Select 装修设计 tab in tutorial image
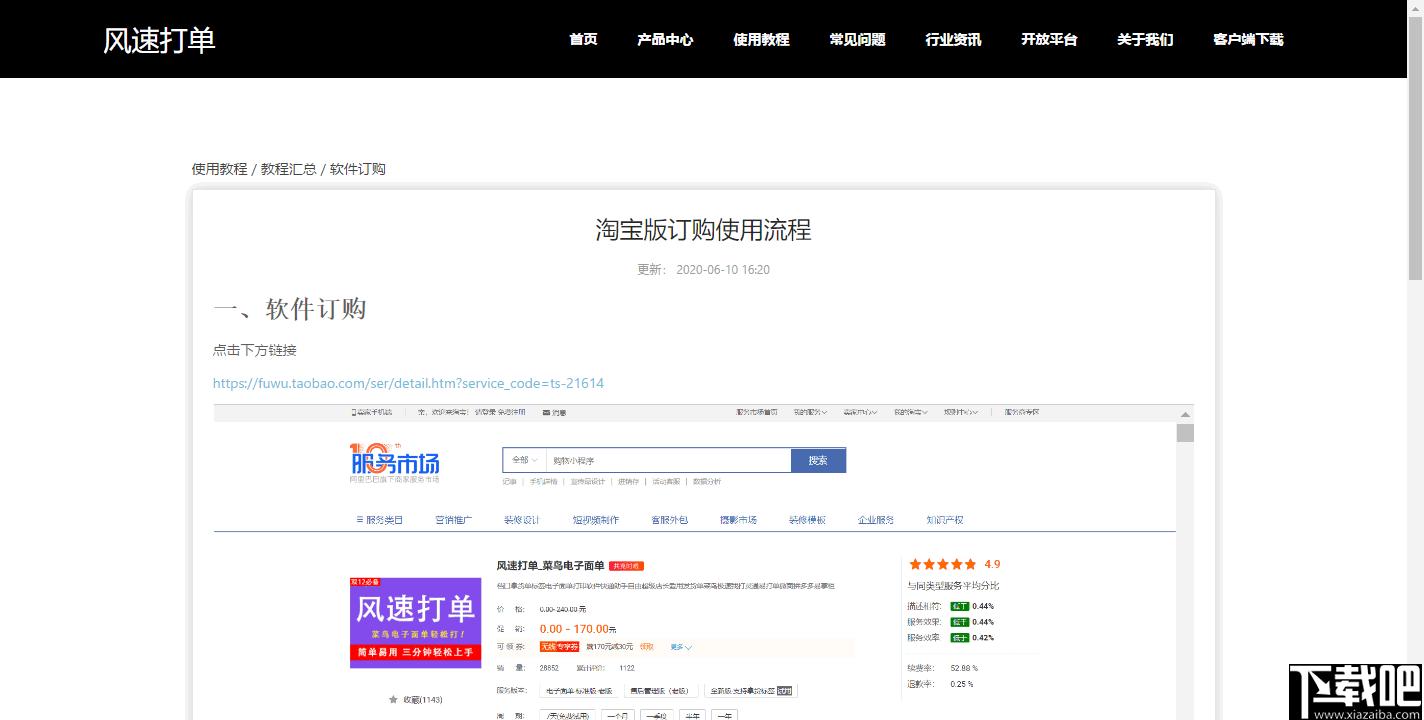Image resolution: width=1424 pixels, height=720 pixels. [x=521, y=520]
